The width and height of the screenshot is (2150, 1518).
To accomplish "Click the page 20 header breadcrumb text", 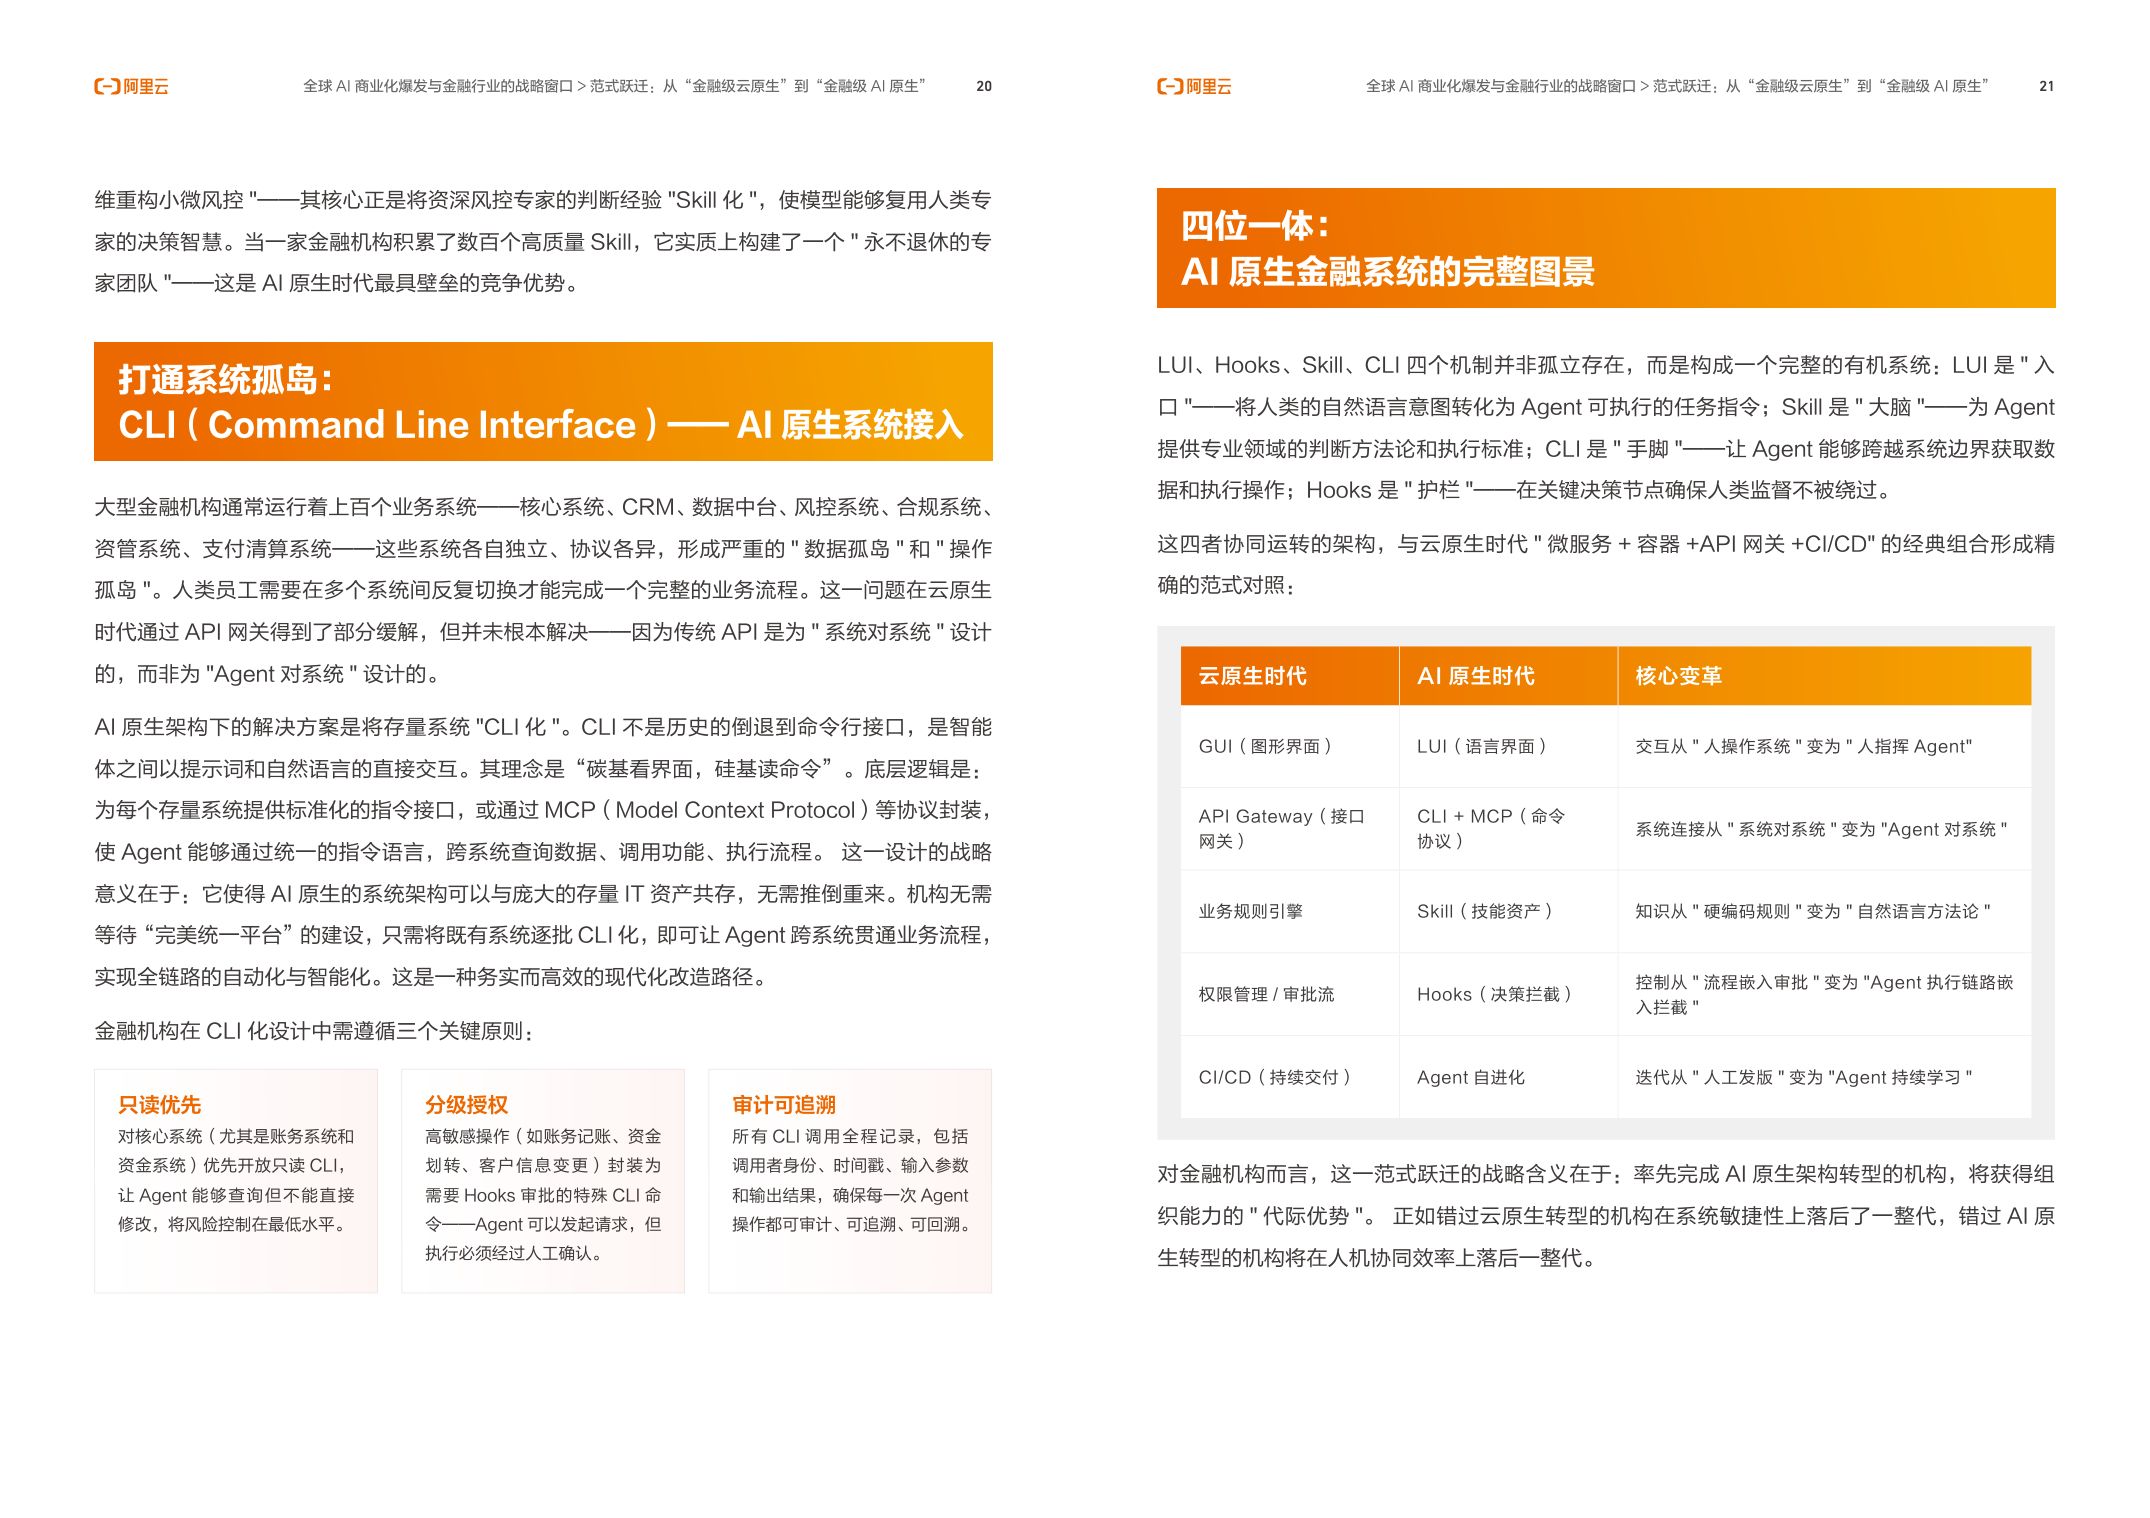I will (614, 87).
